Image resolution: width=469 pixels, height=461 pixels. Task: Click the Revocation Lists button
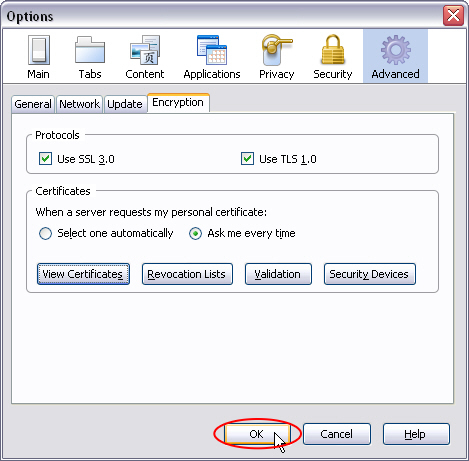coord(187,274)
